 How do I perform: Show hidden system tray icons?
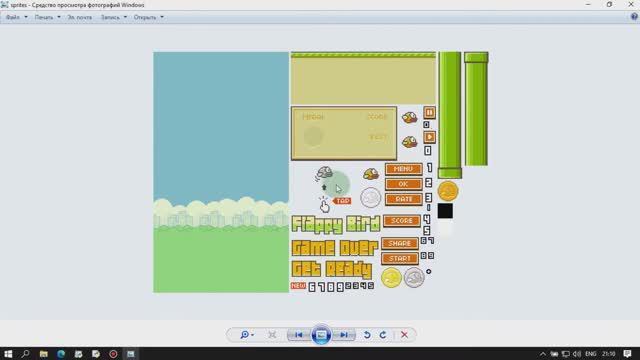coord(542,354)
